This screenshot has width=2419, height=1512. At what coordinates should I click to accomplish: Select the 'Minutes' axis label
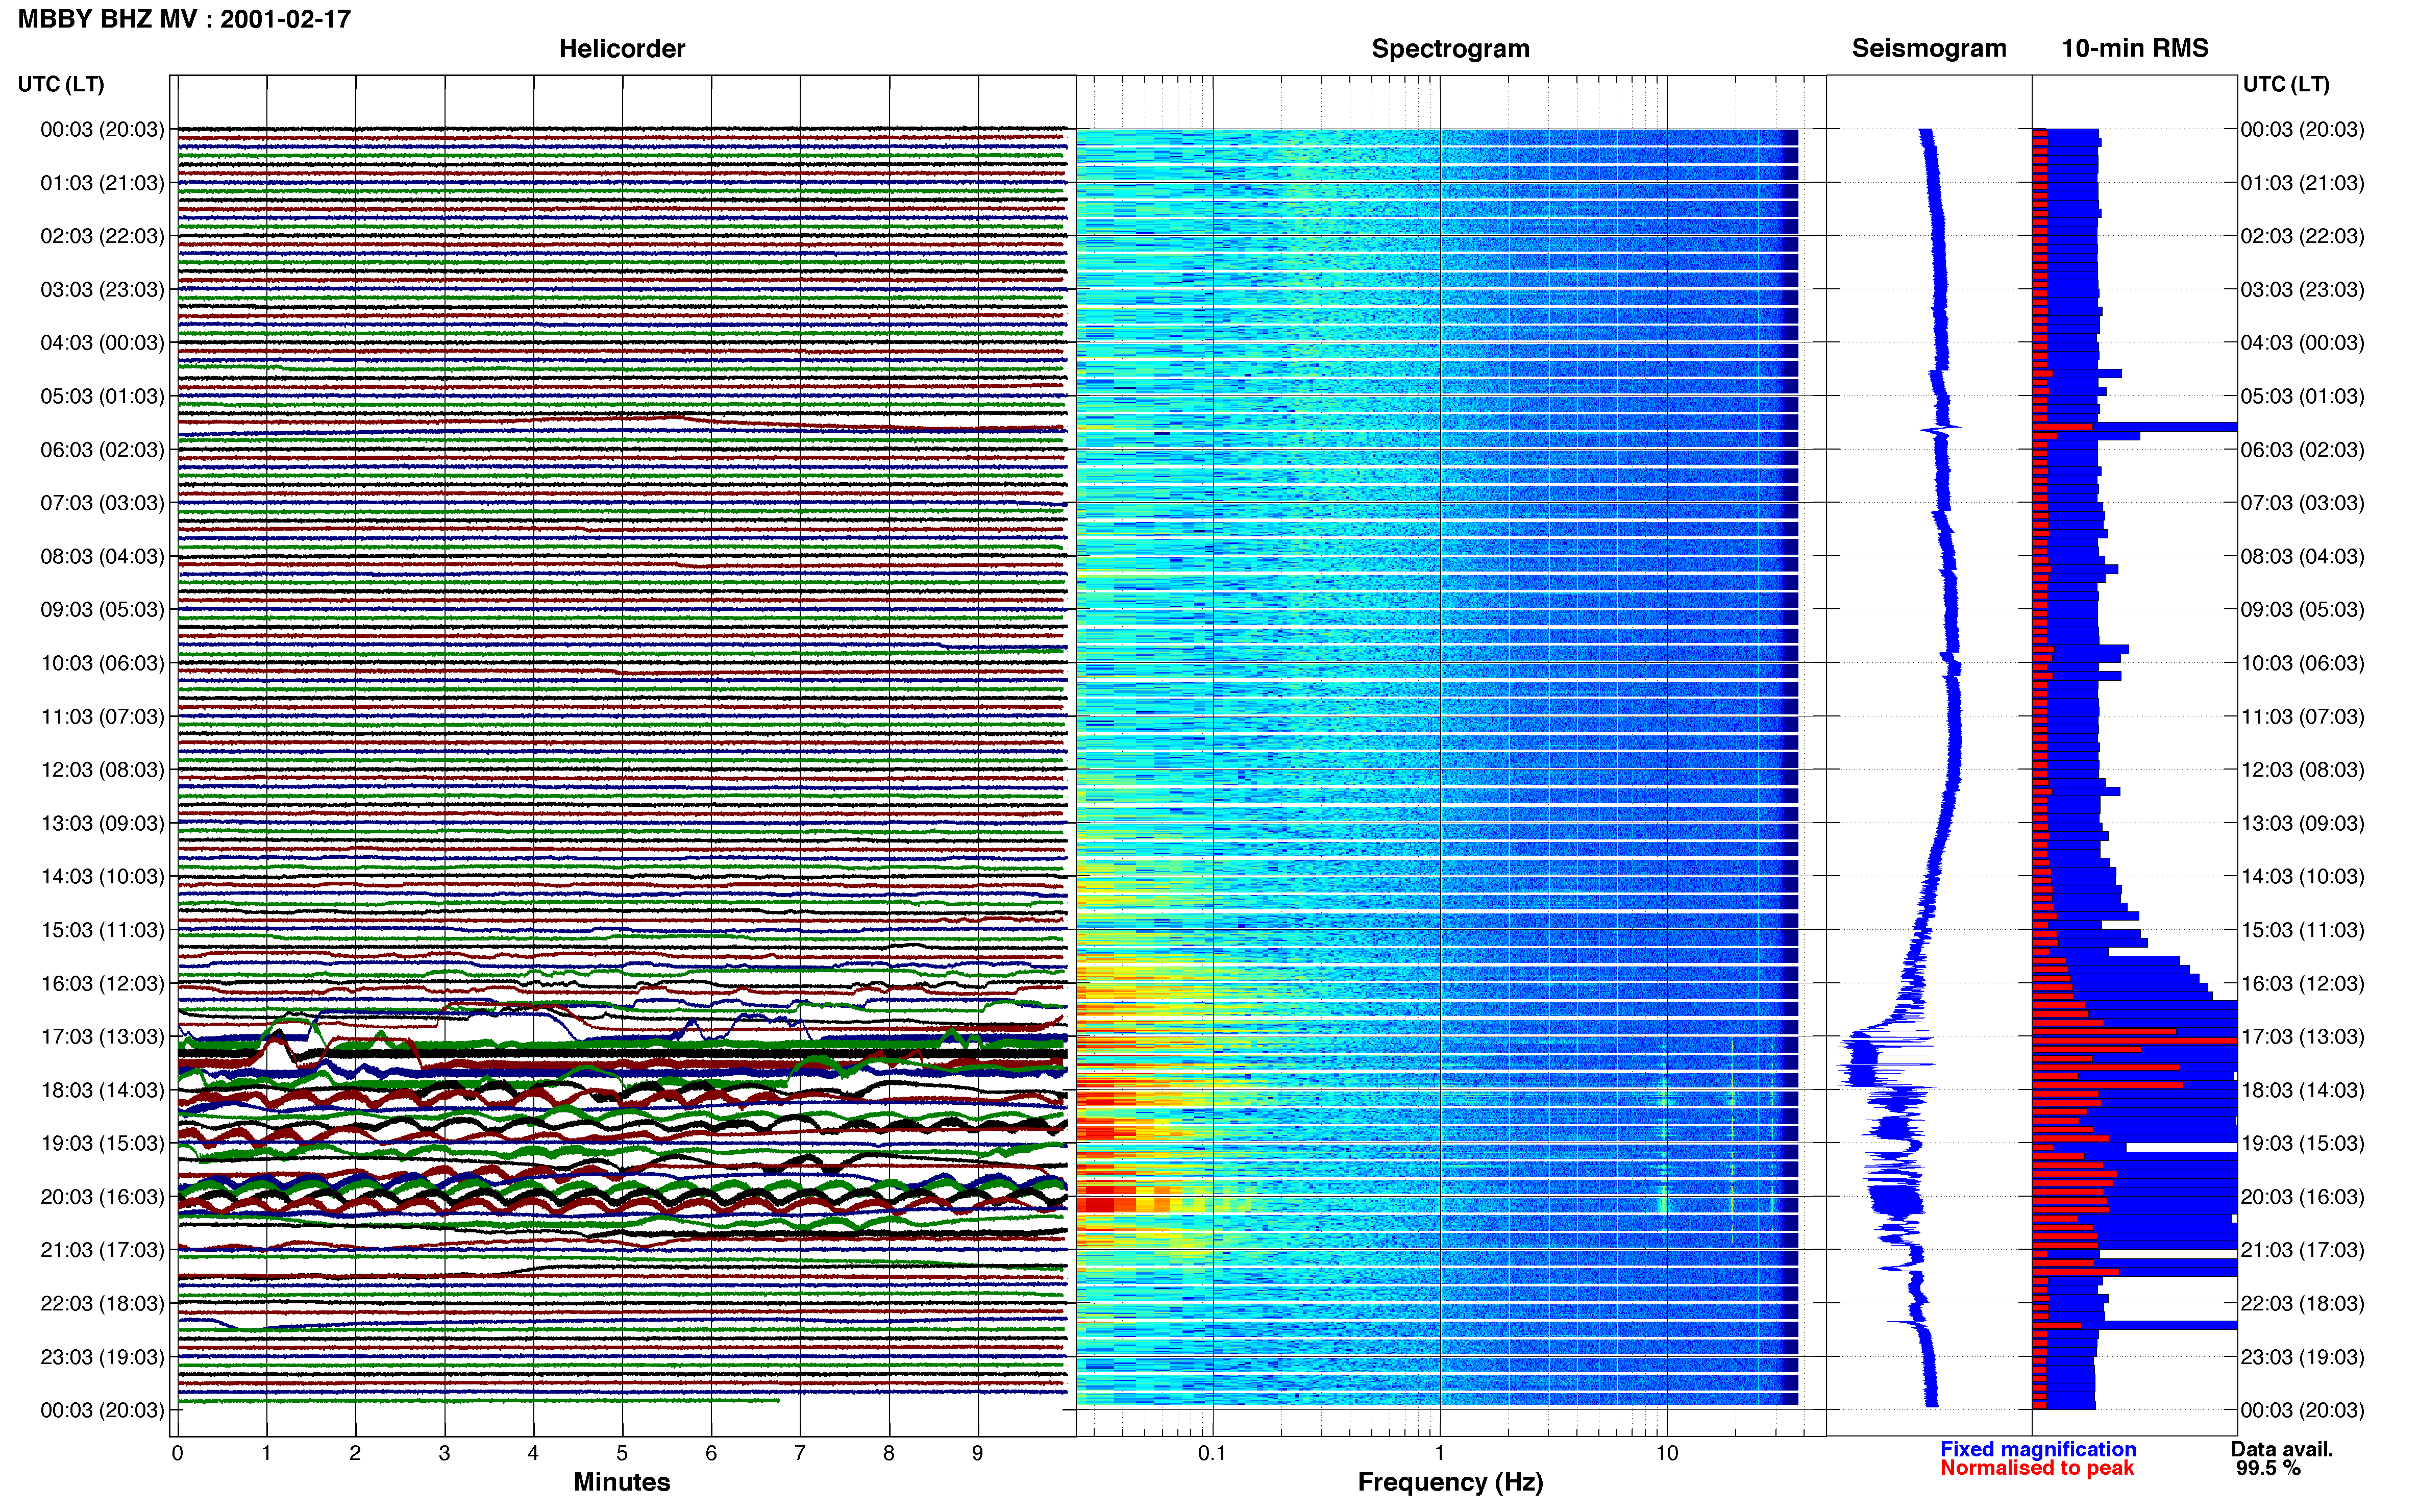click(x=622, y=1482)
